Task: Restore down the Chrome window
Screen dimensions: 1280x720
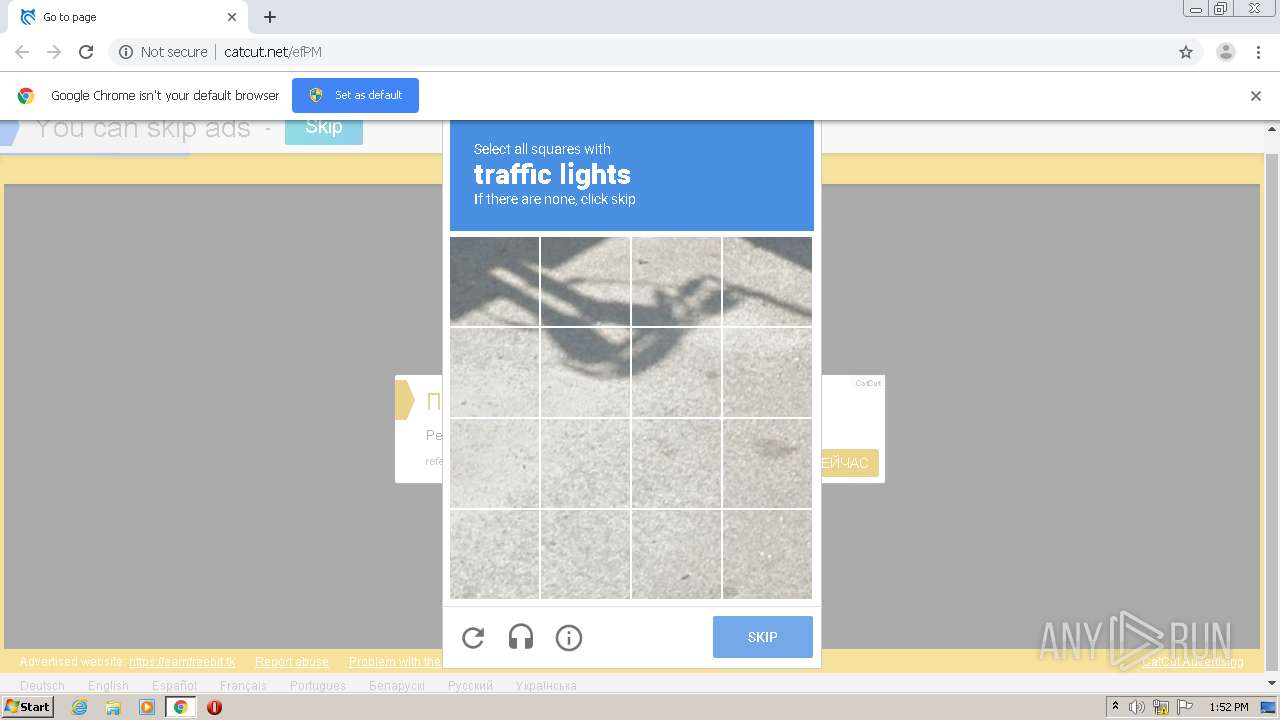Action: (1221, 8)
